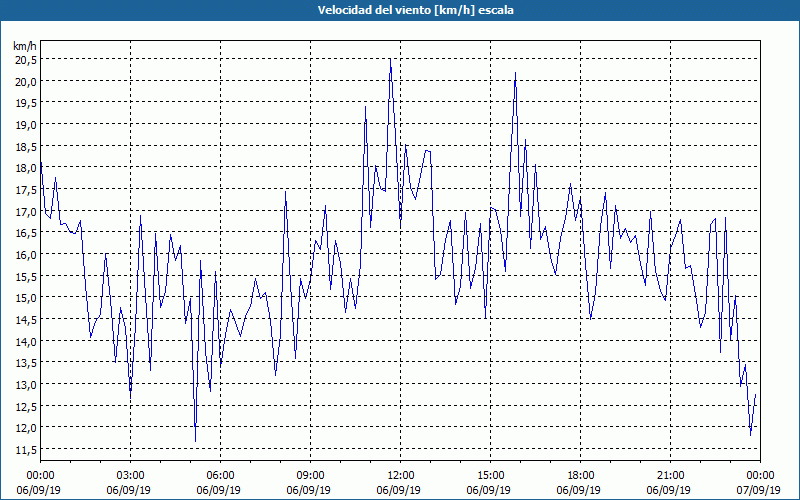Click the 15,0 y-axis value
The height and width of the screenshot is (500, 800).
(x=27, y=298)
